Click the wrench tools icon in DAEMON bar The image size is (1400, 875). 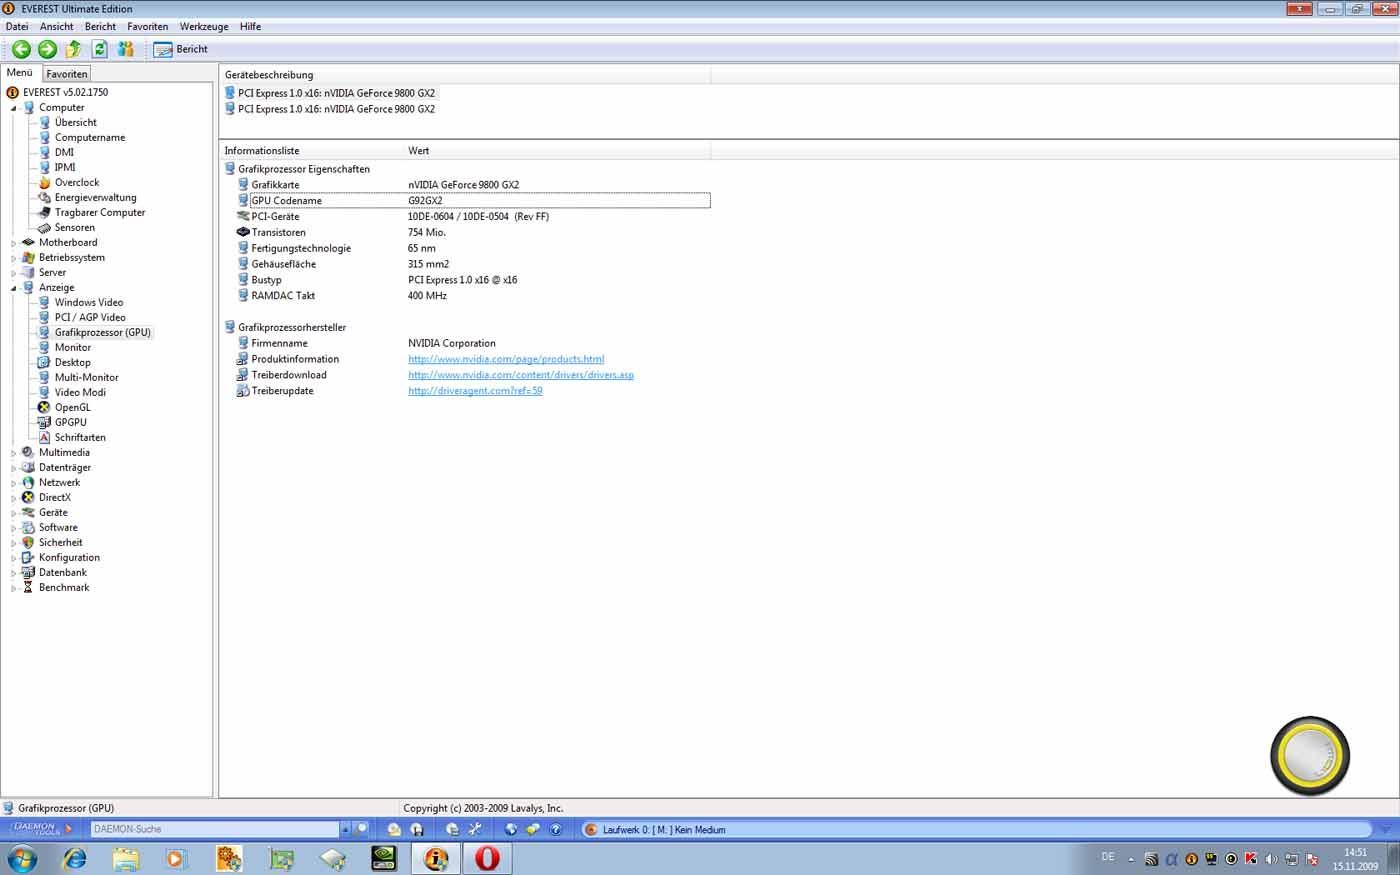(475, 829)
